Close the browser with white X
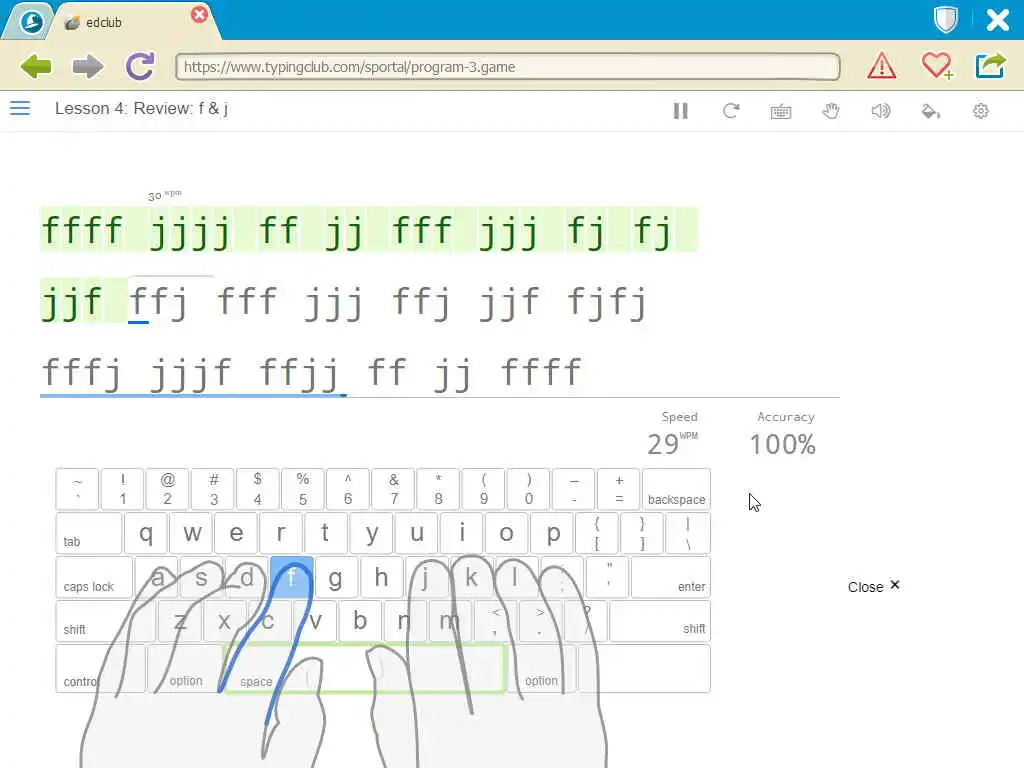Screen dimensions: 1024x768 click(x=997, y=20)
